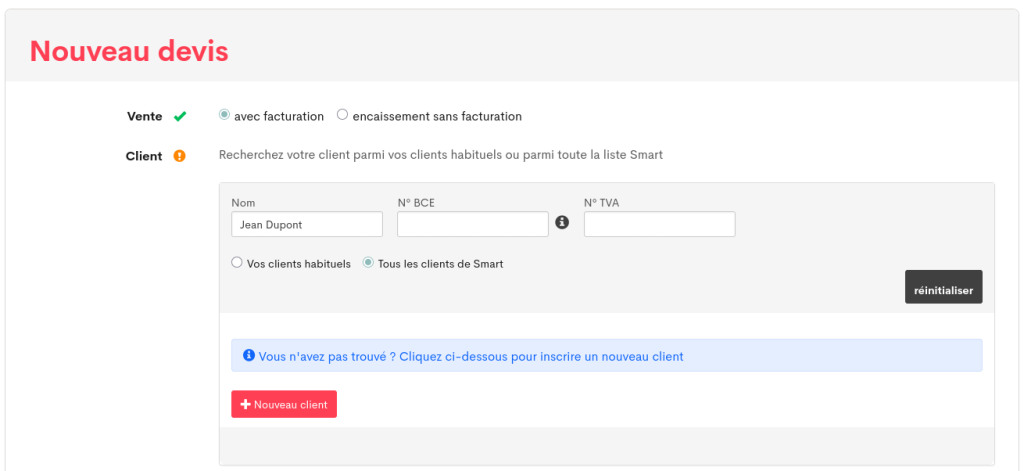Click into the N° BCE input field

pyautogui.click(x=472, y=224)
